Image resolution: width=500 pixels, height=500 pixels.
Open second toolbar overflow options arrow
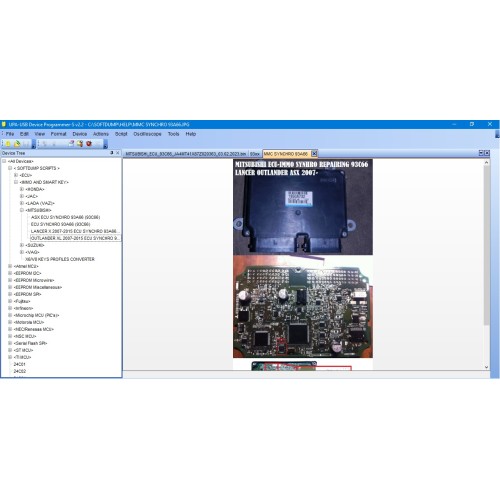(x=105, y=144)
